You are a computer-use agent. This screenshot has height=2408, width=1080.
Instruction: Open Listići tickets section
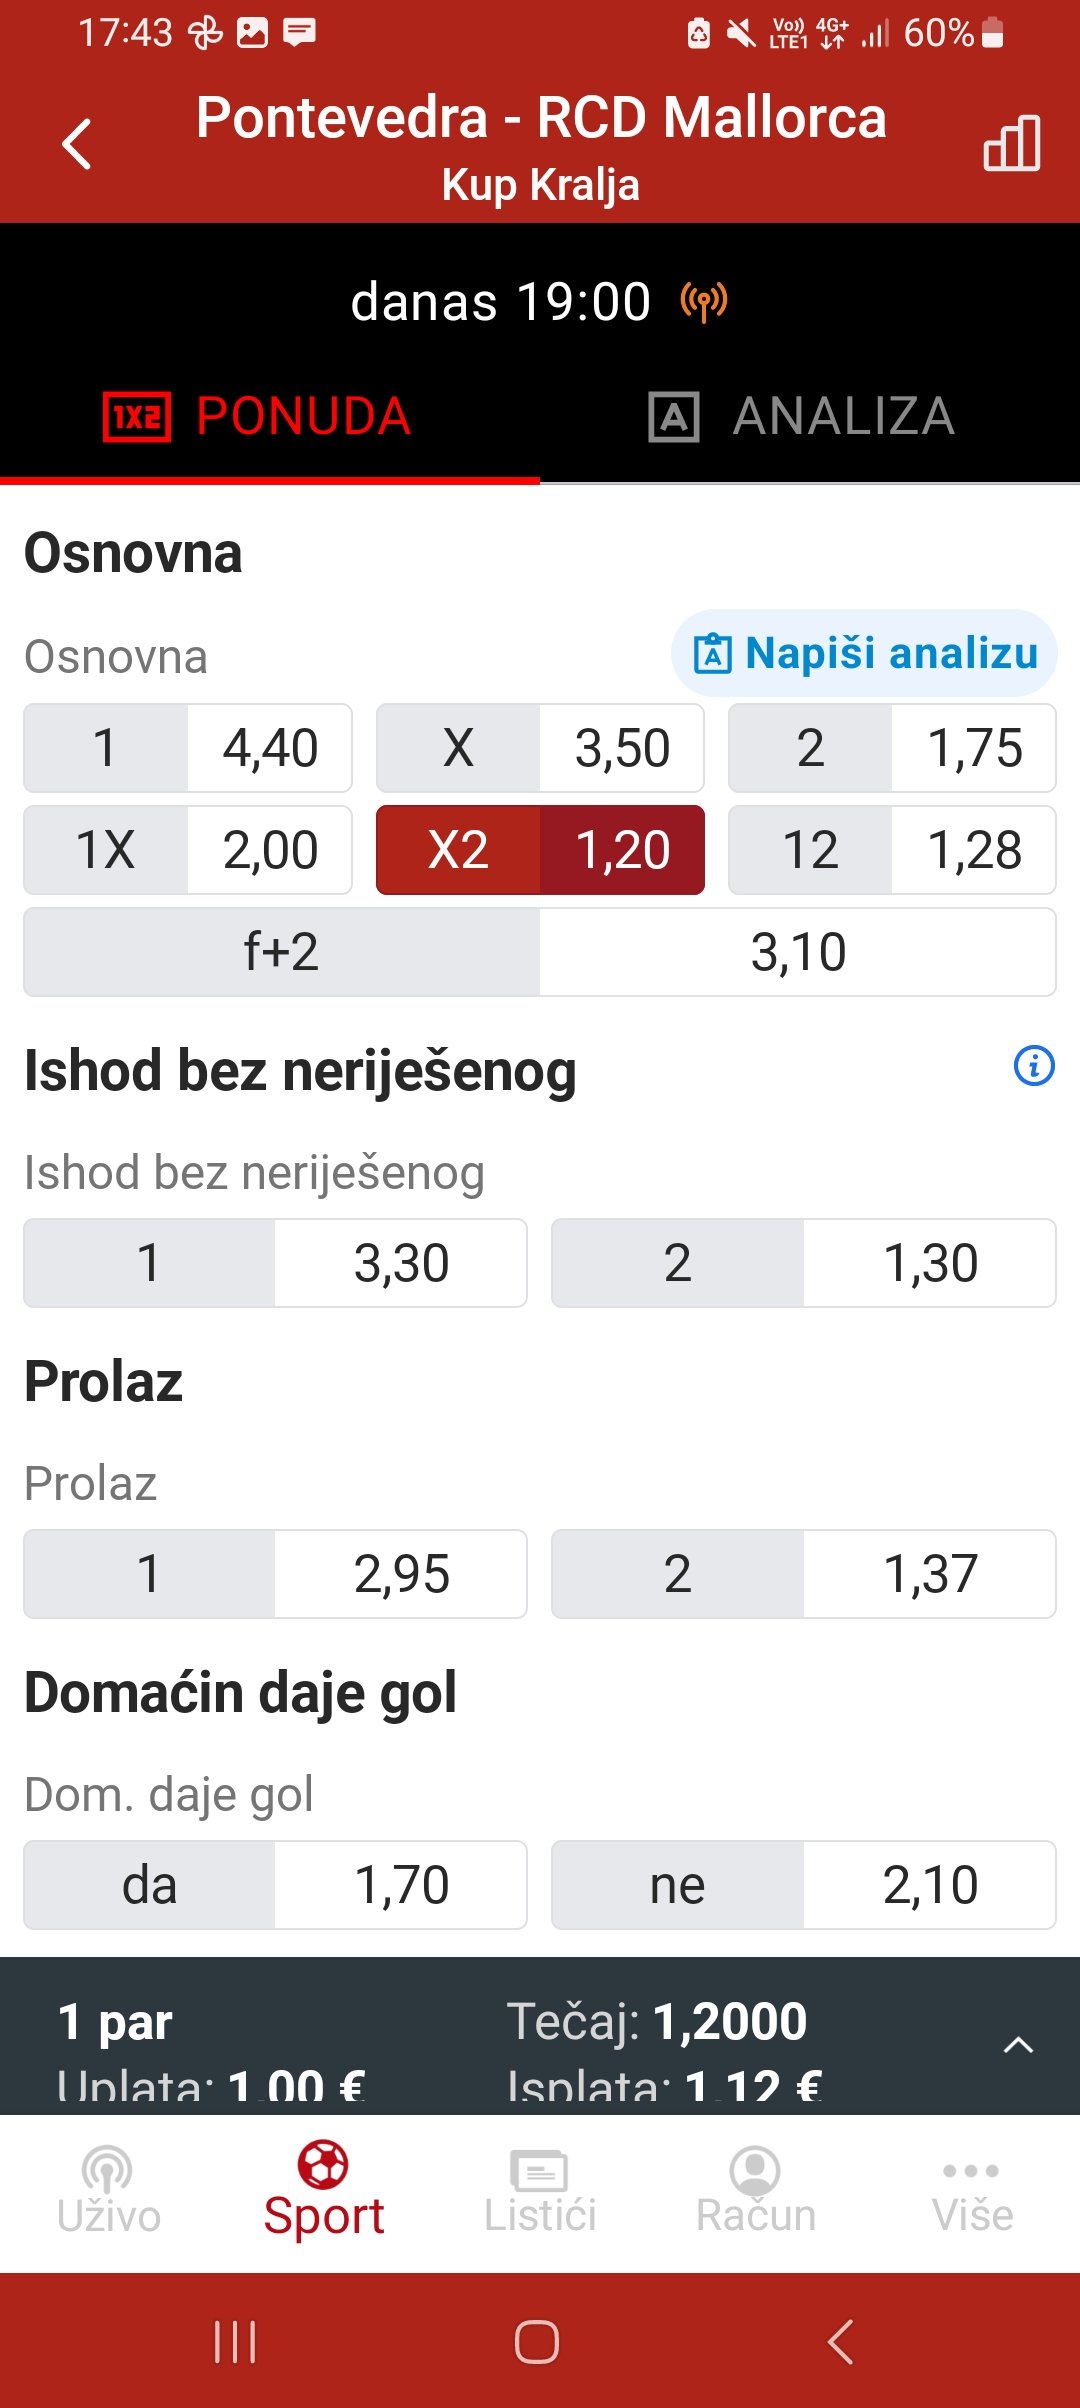click(x=540, y=2189)
